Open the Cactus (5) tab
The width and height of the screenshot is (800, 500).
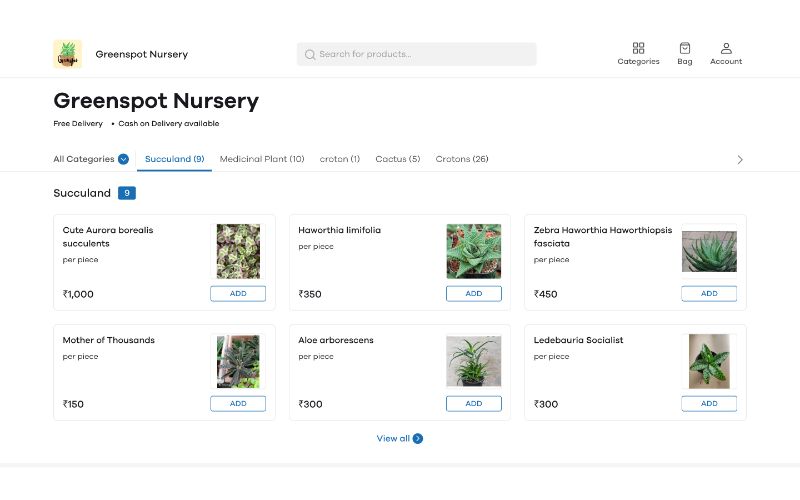397,159
